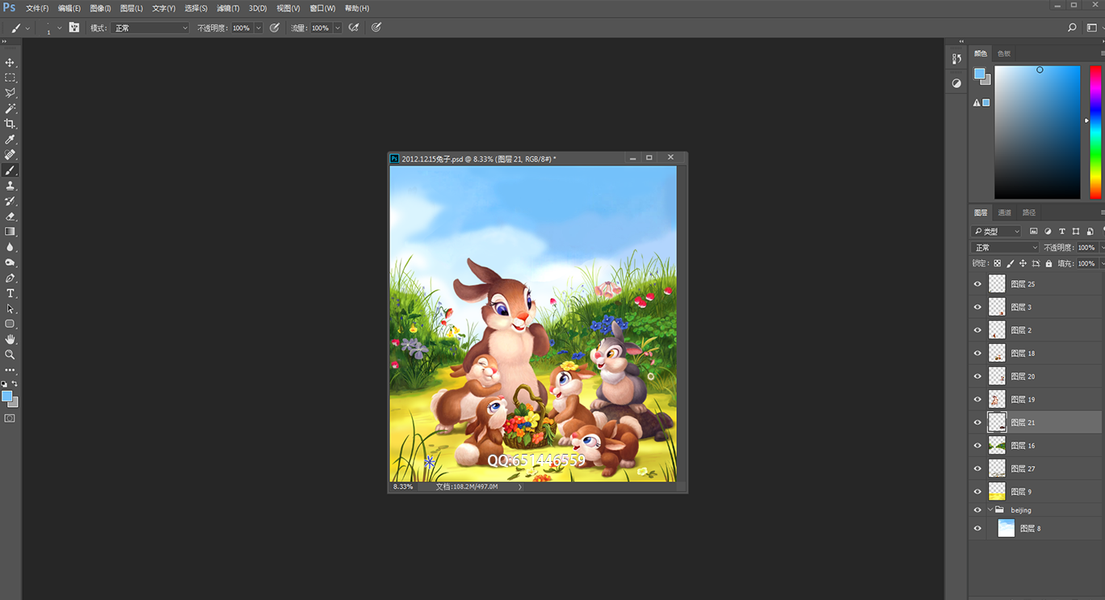Click the layer opacity 100% field
Screen dimensions: 1105x600
click(x=1086, y=247)
